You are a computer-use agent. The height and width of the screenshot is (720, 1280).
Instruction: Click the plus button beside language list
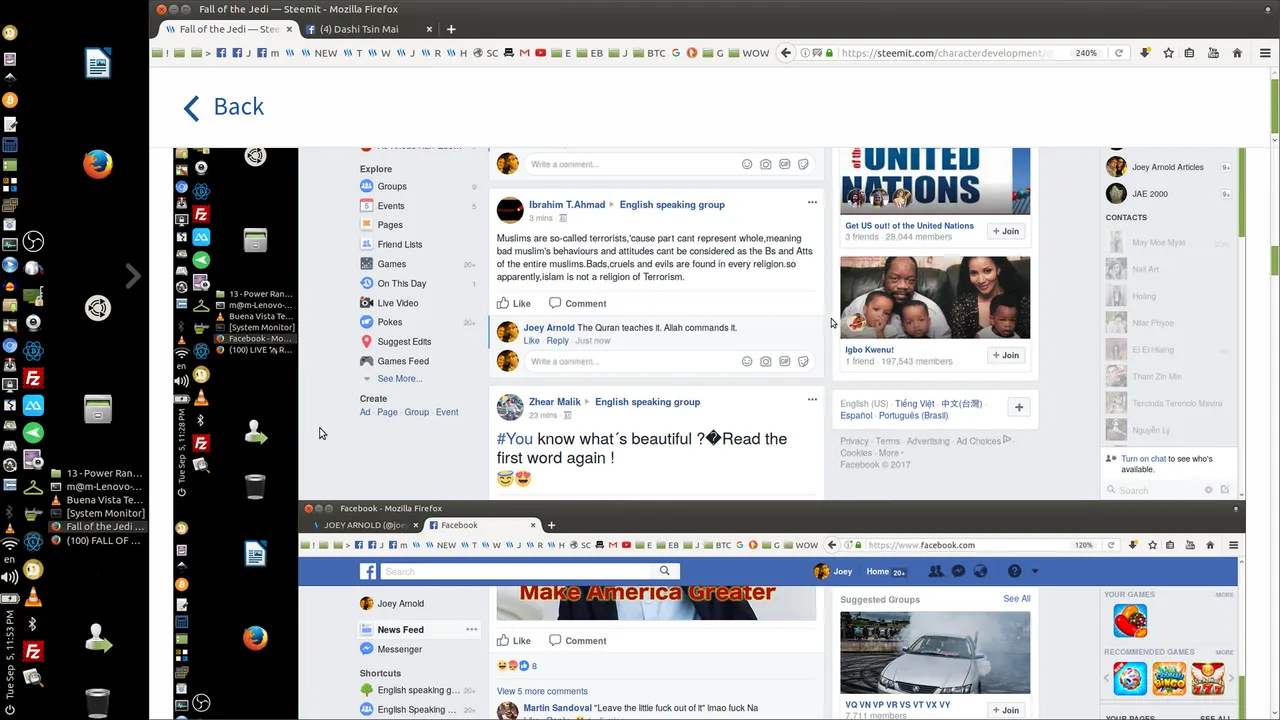click(1019, 407)
